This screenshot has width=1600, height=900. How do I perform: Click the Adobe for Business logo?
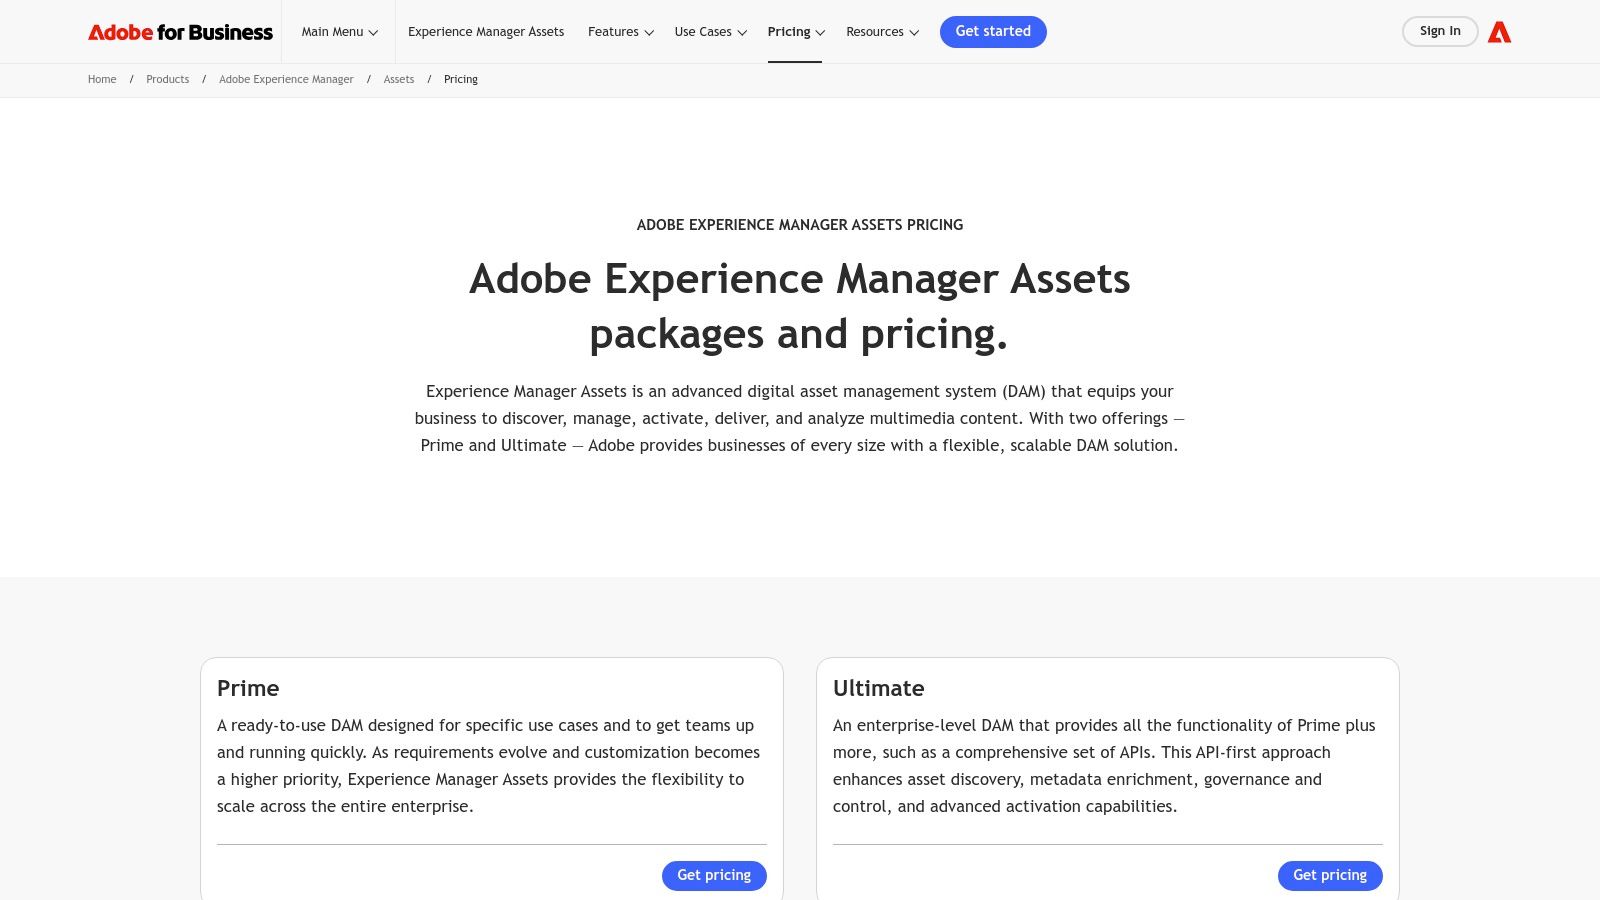[180, 31]
